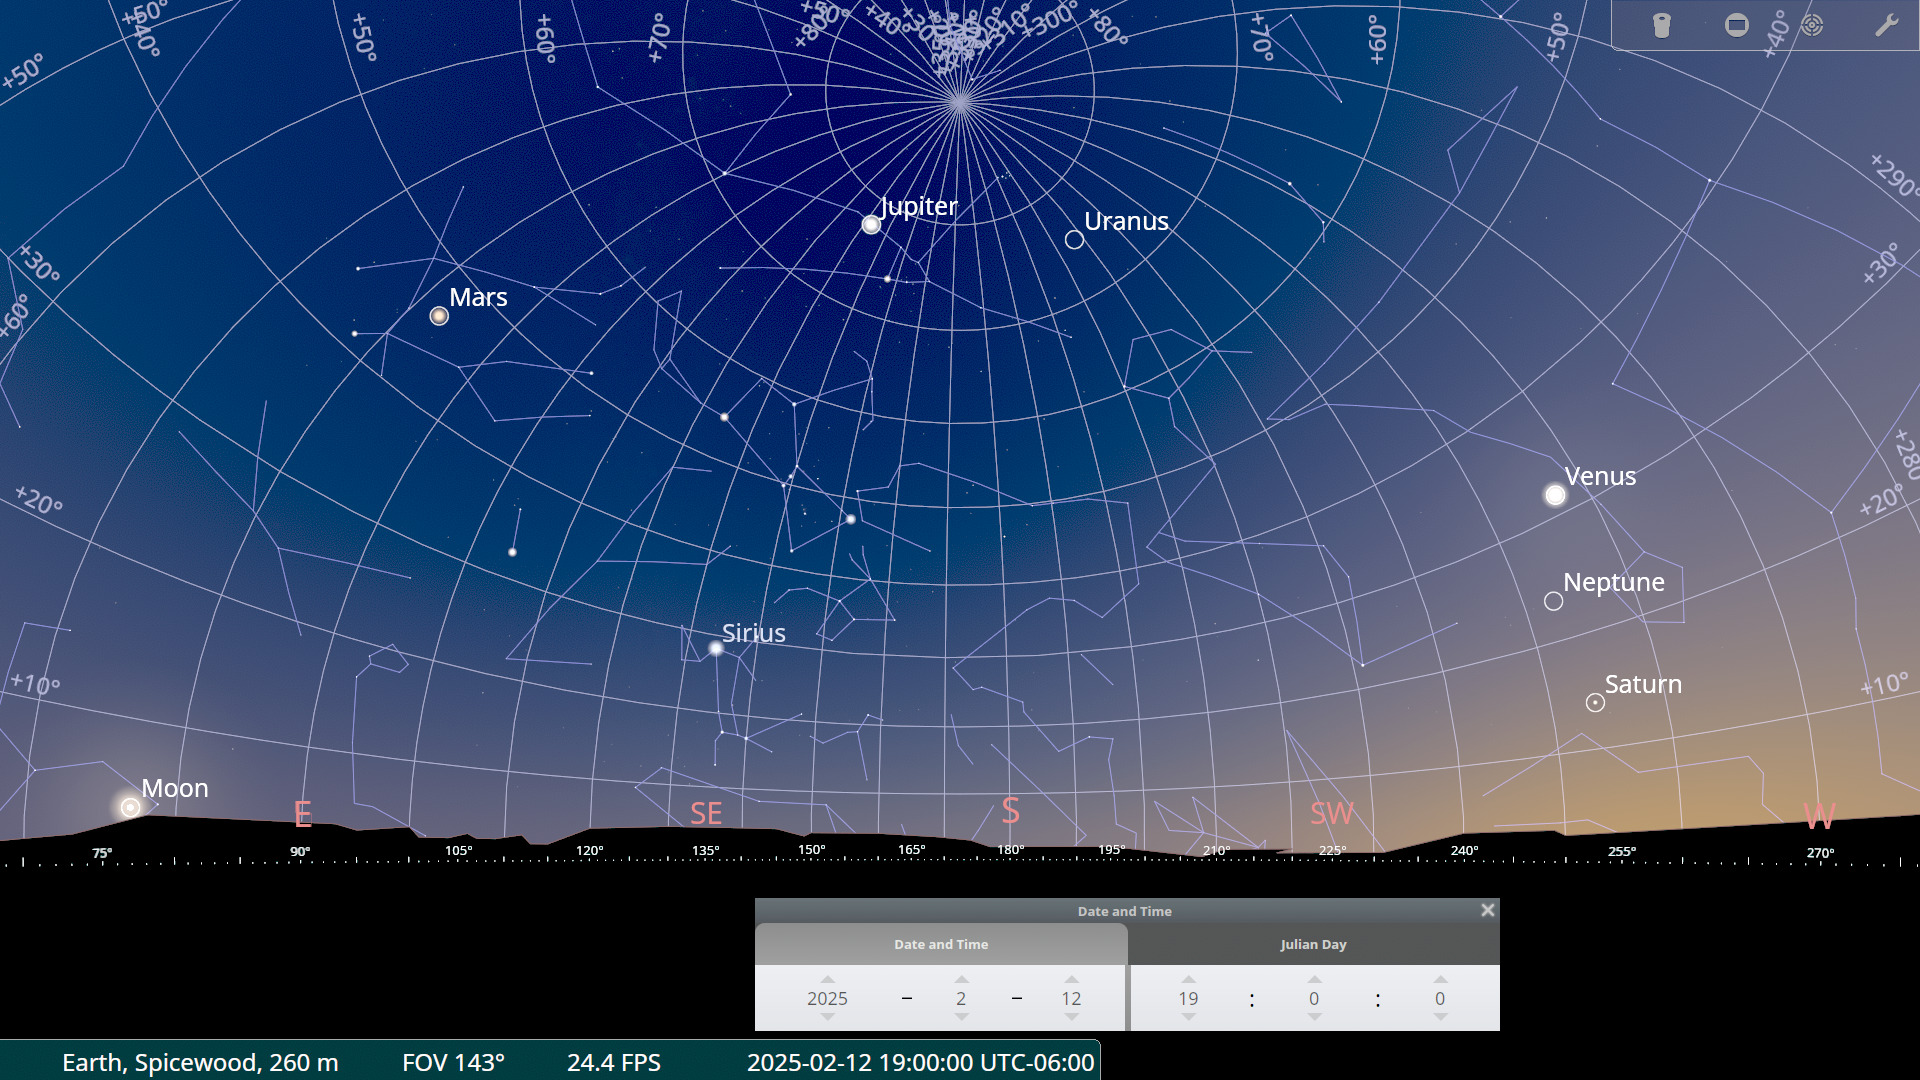Increase the year value above 2025

pyautogui.click(x=827, y=980)
